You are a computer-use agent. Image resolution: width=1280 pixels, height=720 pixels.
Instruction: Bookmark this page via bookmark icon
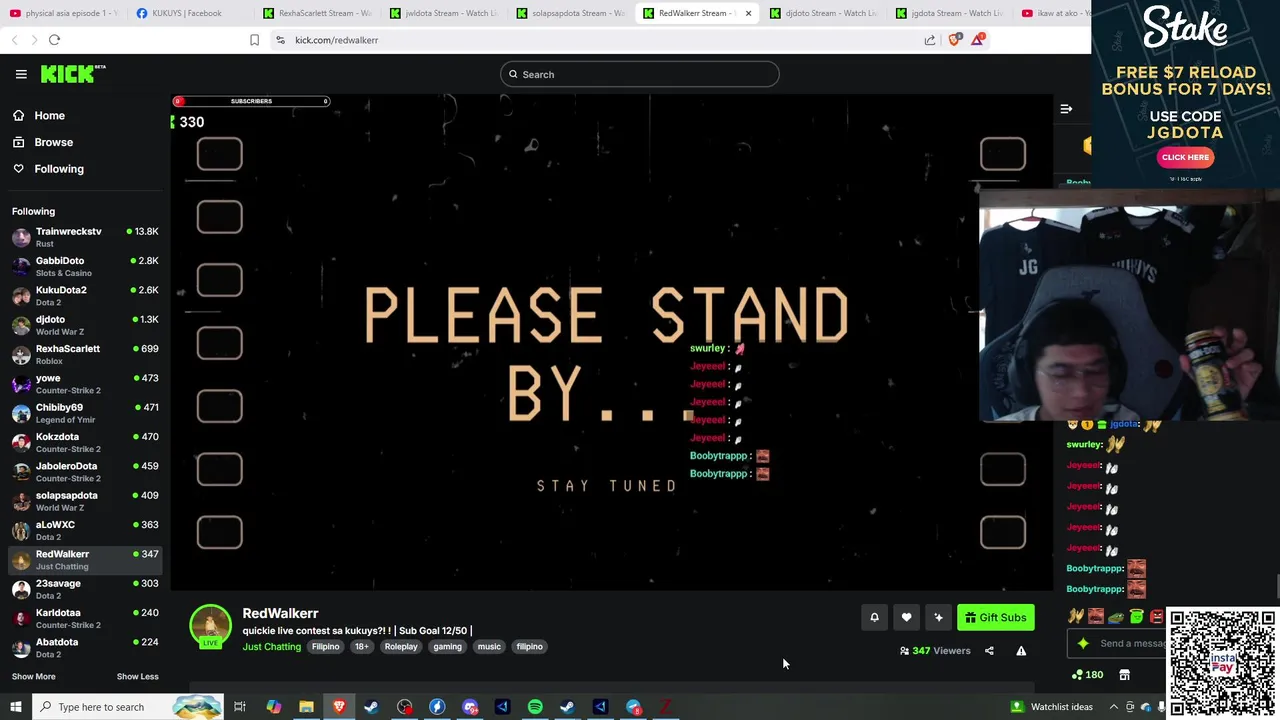click(x=254, y=40)
